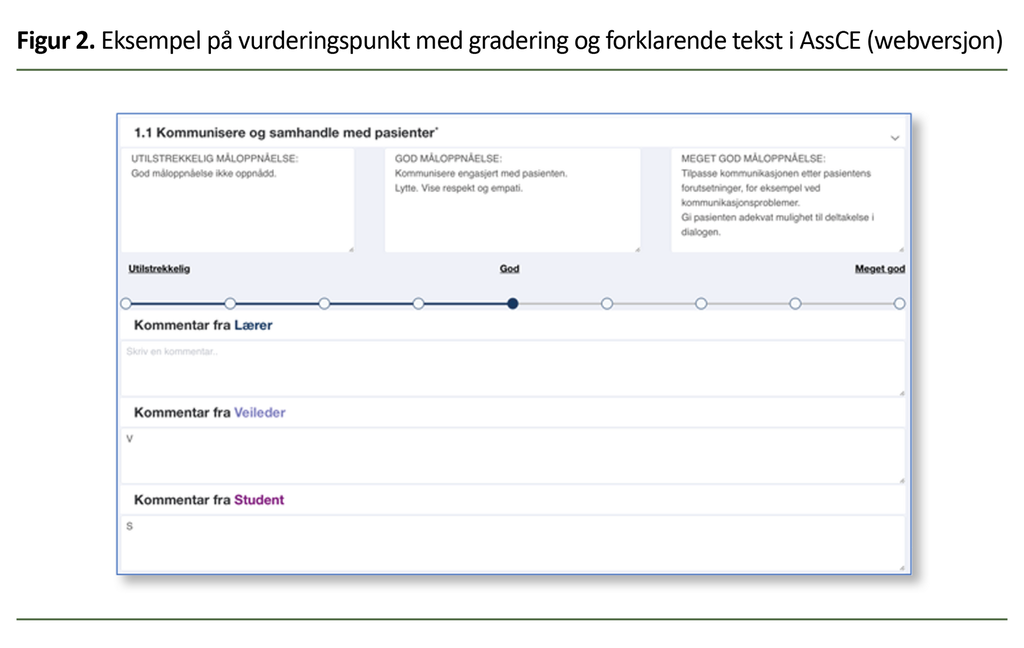Select the last grading point below Meget god
The height and width of the screenshot is (648, 1024).
899,303
